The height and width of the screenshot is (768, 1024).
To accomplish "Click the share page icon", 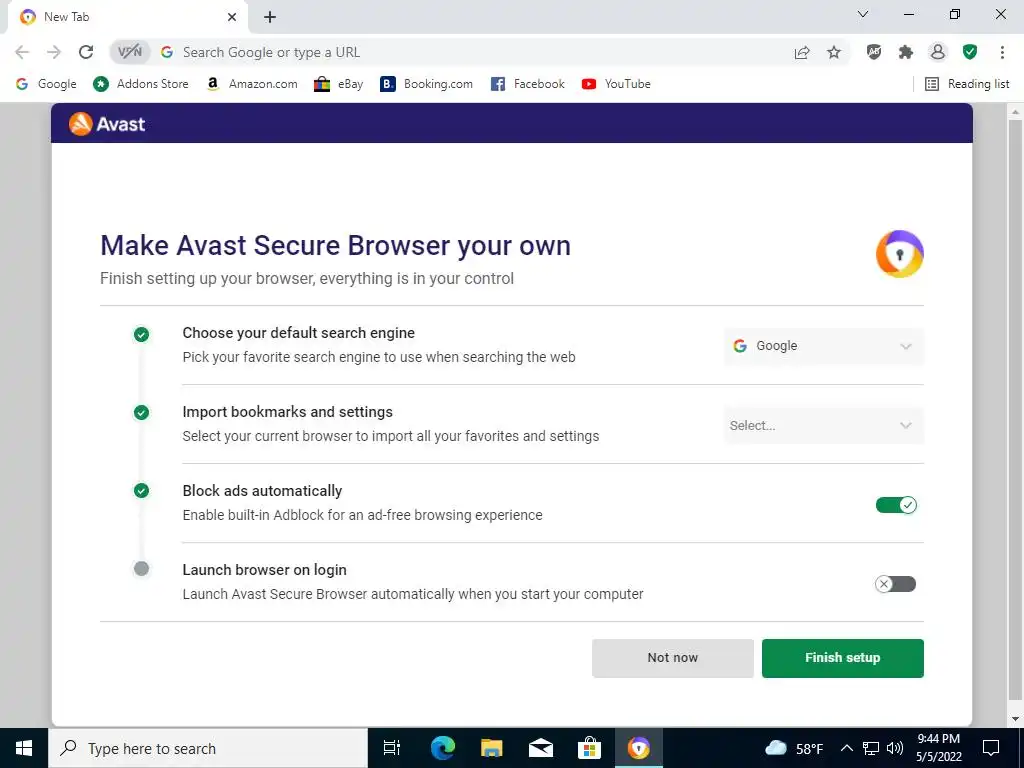I will coord(802,52).
